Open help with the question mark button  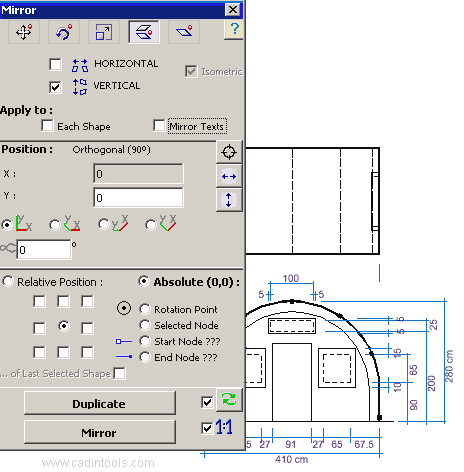(234, 29)
